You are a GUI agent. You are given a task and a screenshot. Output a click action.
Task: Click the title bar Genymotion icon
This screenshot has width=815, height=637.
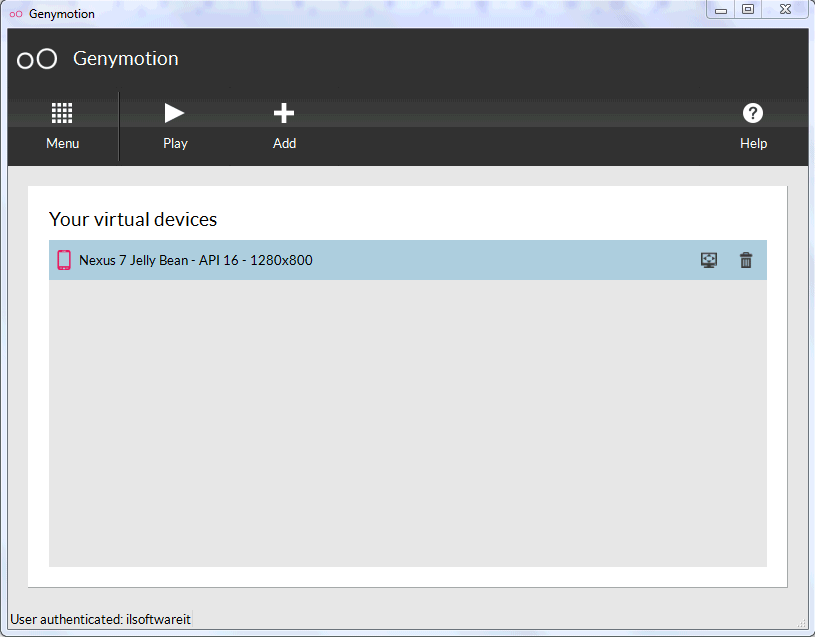[x=16, y=14]
